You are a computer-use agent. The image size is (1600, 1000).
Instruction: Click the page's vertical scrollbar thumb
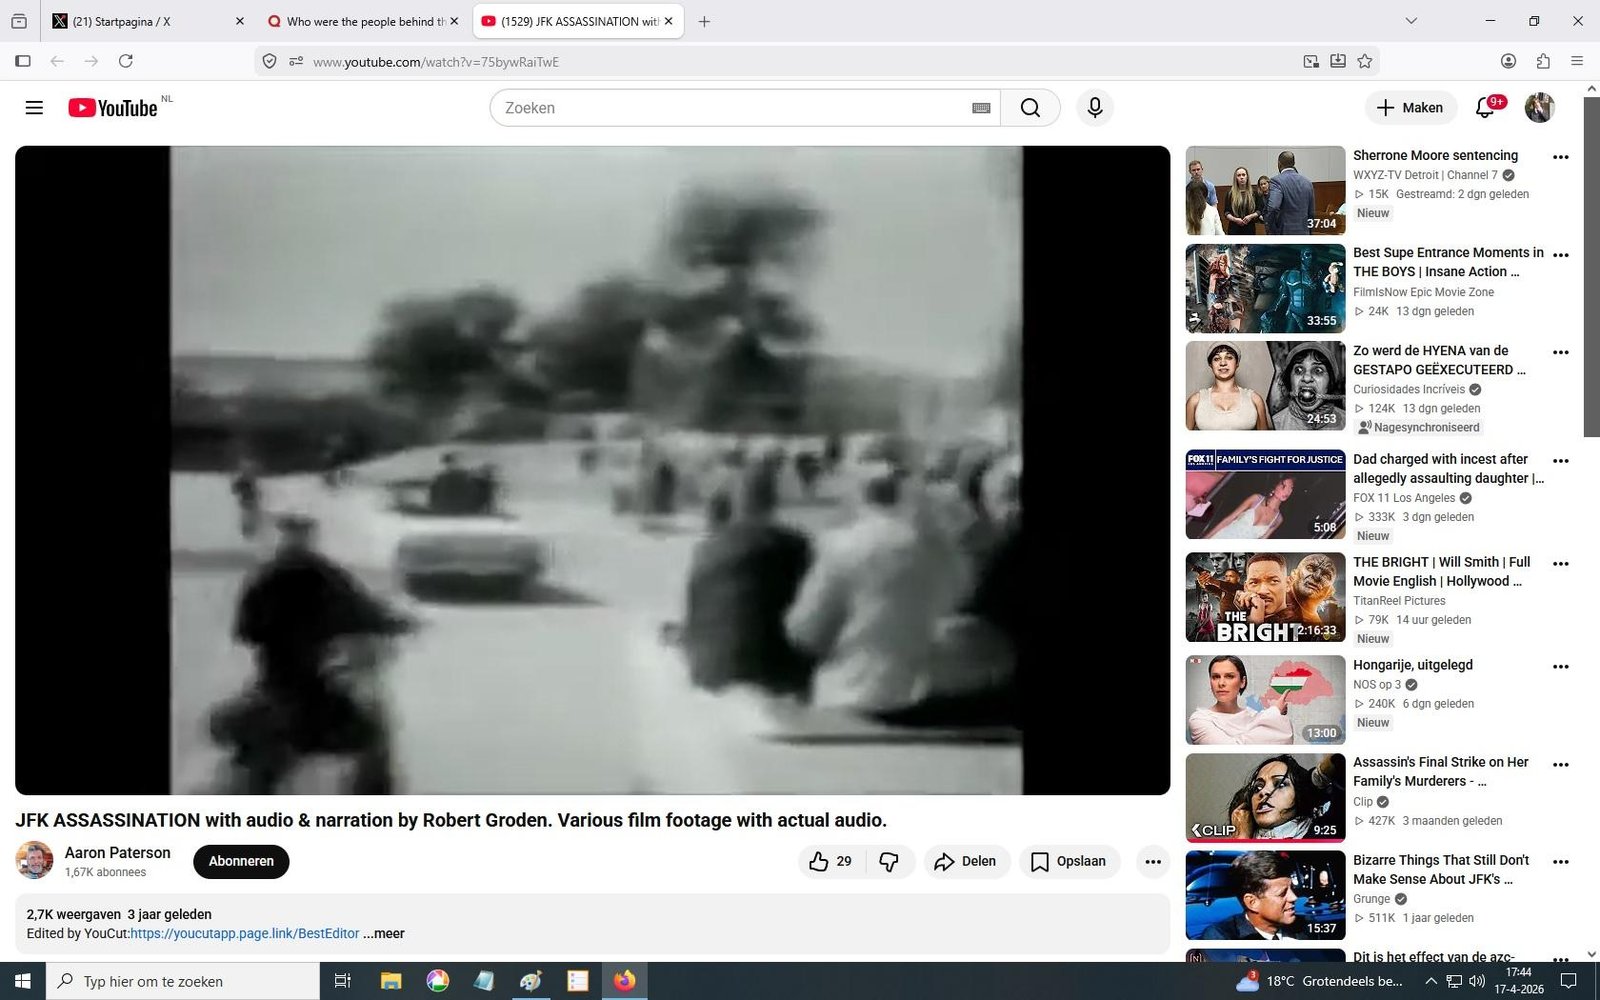point(1591,267)
